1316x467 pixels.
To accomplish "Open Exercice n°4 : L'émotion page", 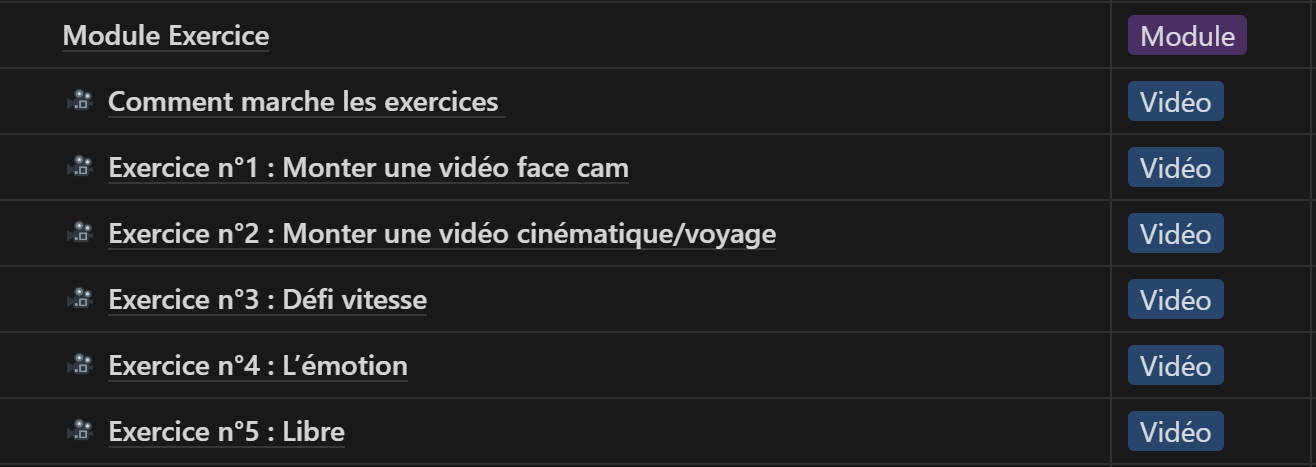I will (x=257, y=366).
